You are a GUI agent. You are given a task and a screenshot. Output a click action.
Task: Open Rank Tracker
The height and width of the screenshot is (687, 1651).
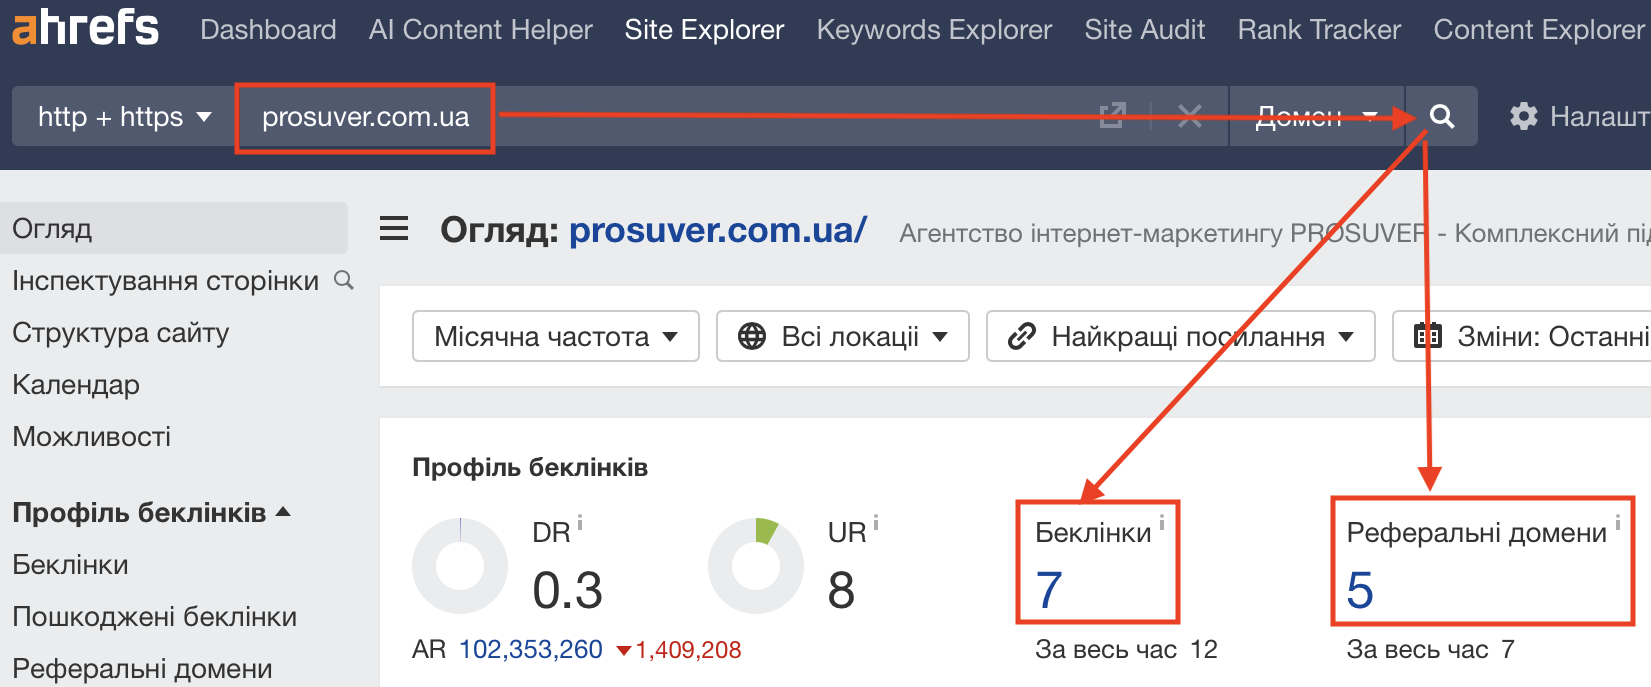1319,30
